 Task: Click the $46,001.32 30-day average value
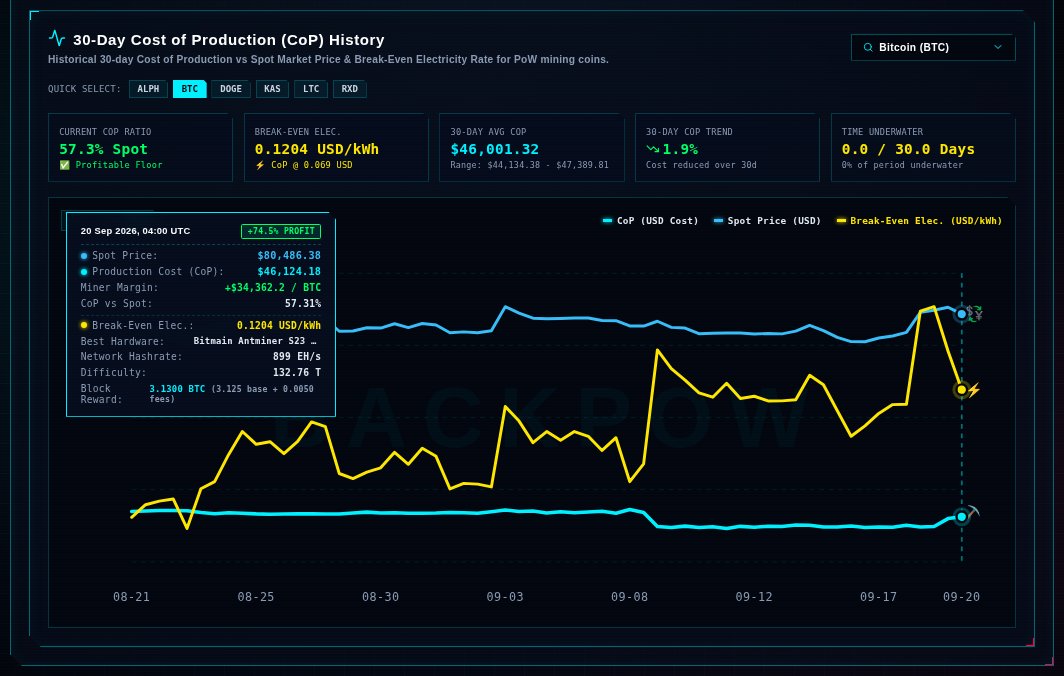point(495,149)
